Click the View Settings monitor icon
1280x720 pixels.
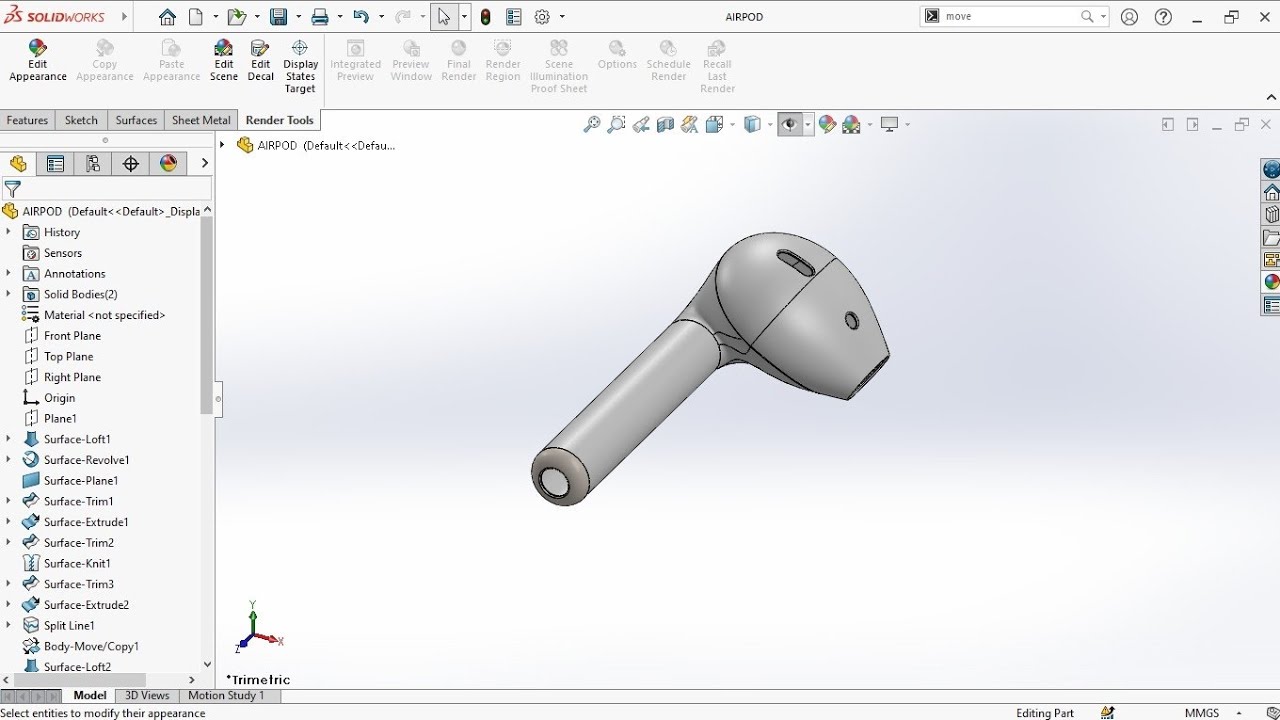point(889,124)
